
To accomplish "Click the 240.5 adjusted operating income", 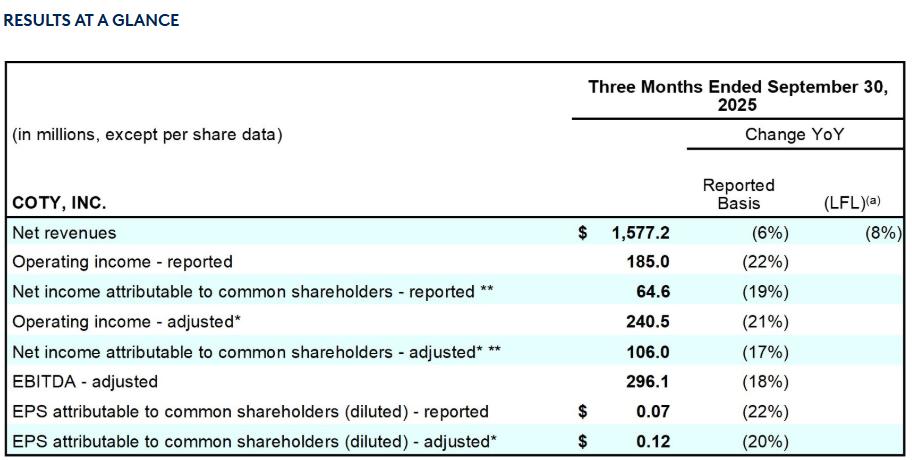I will tap(648, 322).
